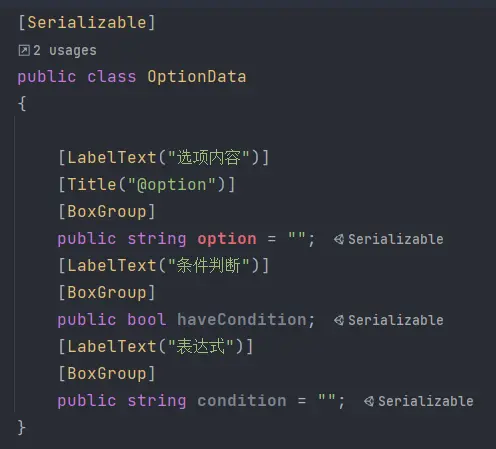
Task: Click the Serializable hint text after the condition field
Action: click(x=426, y=401)
